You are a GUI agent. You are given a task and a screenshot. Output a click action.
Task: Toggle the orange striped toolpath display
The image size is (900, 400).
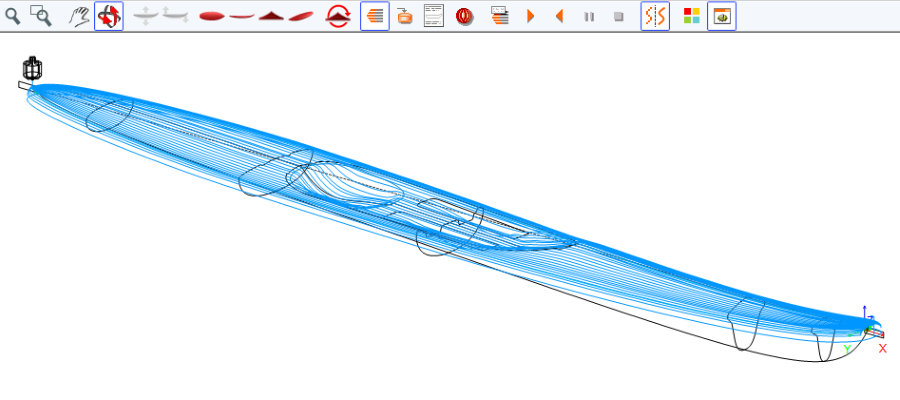[x=375, y=16]
